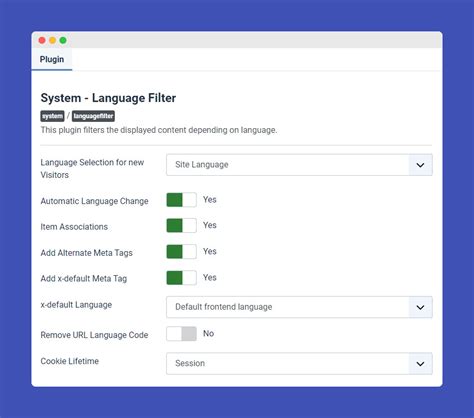The width and height of the screenshot is (474, 418).
Task: Click the Cookie Lifetime label text
Action: click(70, 361)
